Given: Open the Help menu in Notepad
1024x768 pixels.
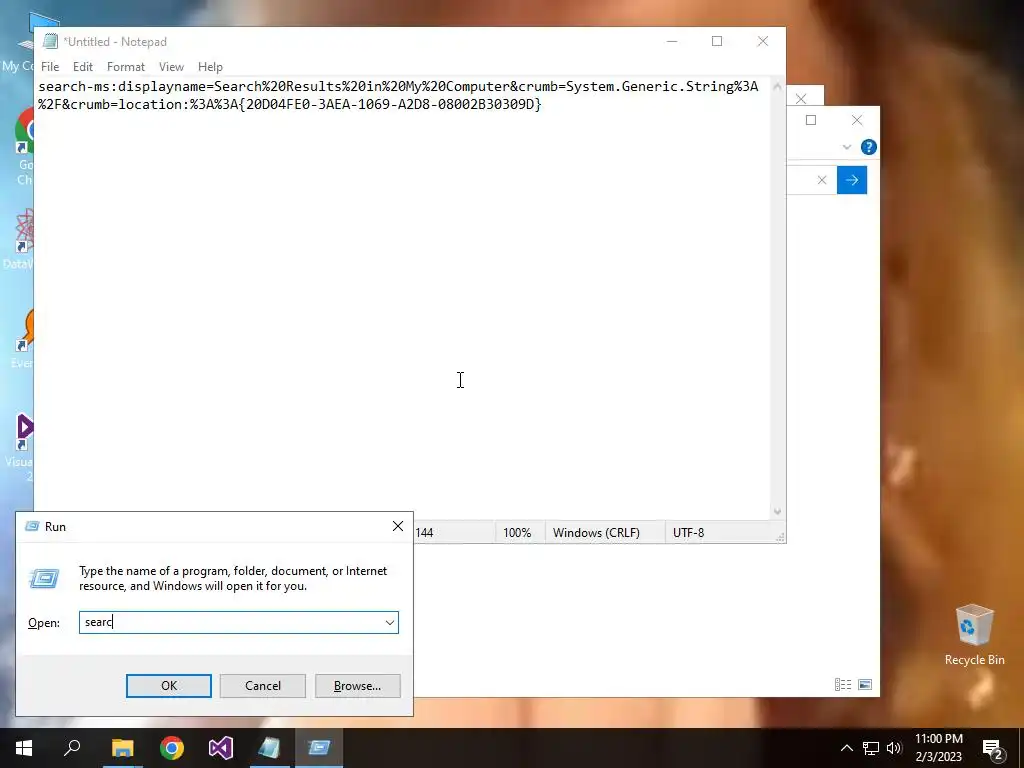Looking at the screenshot, I should click(x=210, y=67).
